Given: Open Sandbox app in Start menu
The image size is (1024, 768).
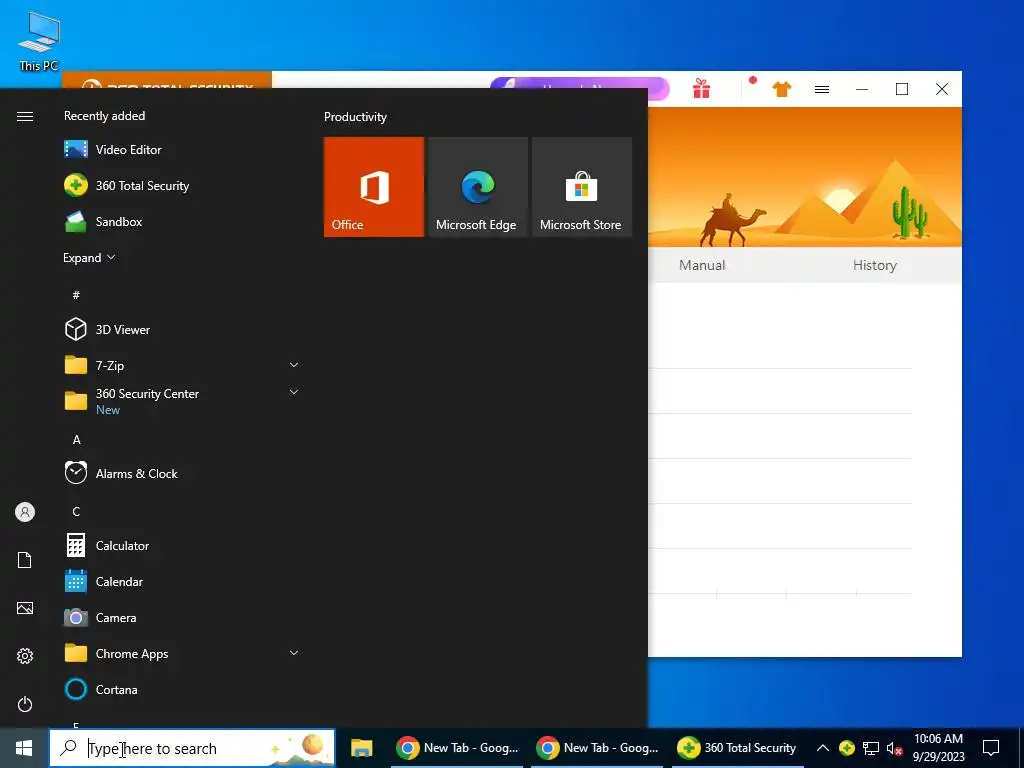Looking at the screenshot, I should tap(183, 221).
